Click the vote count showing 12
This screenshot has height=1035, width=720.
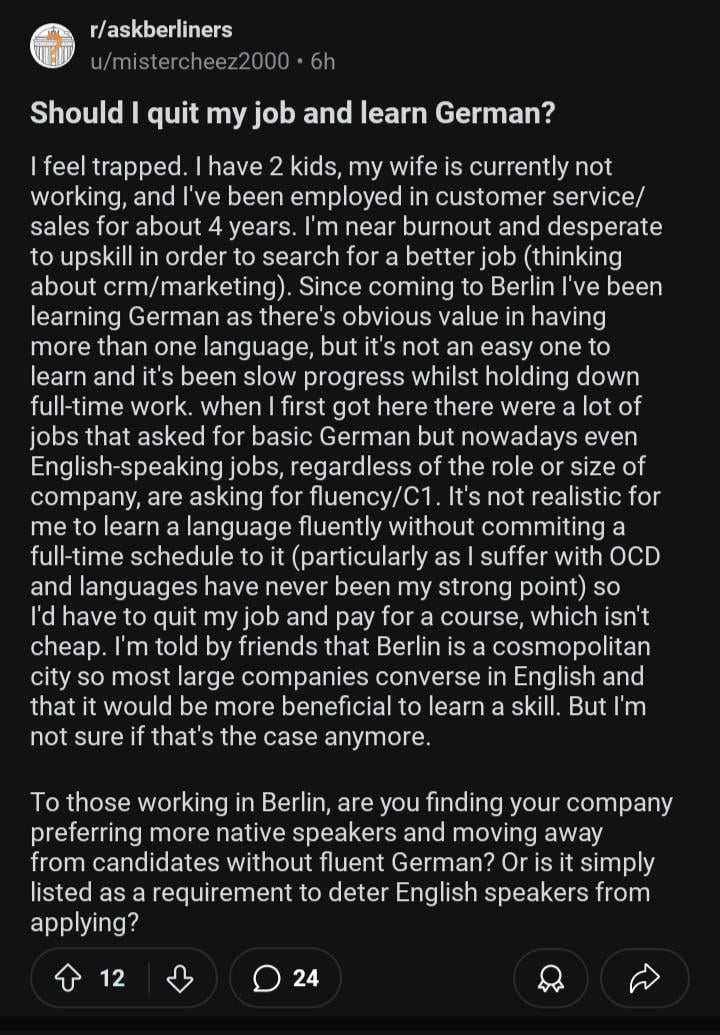coord(112,978)
